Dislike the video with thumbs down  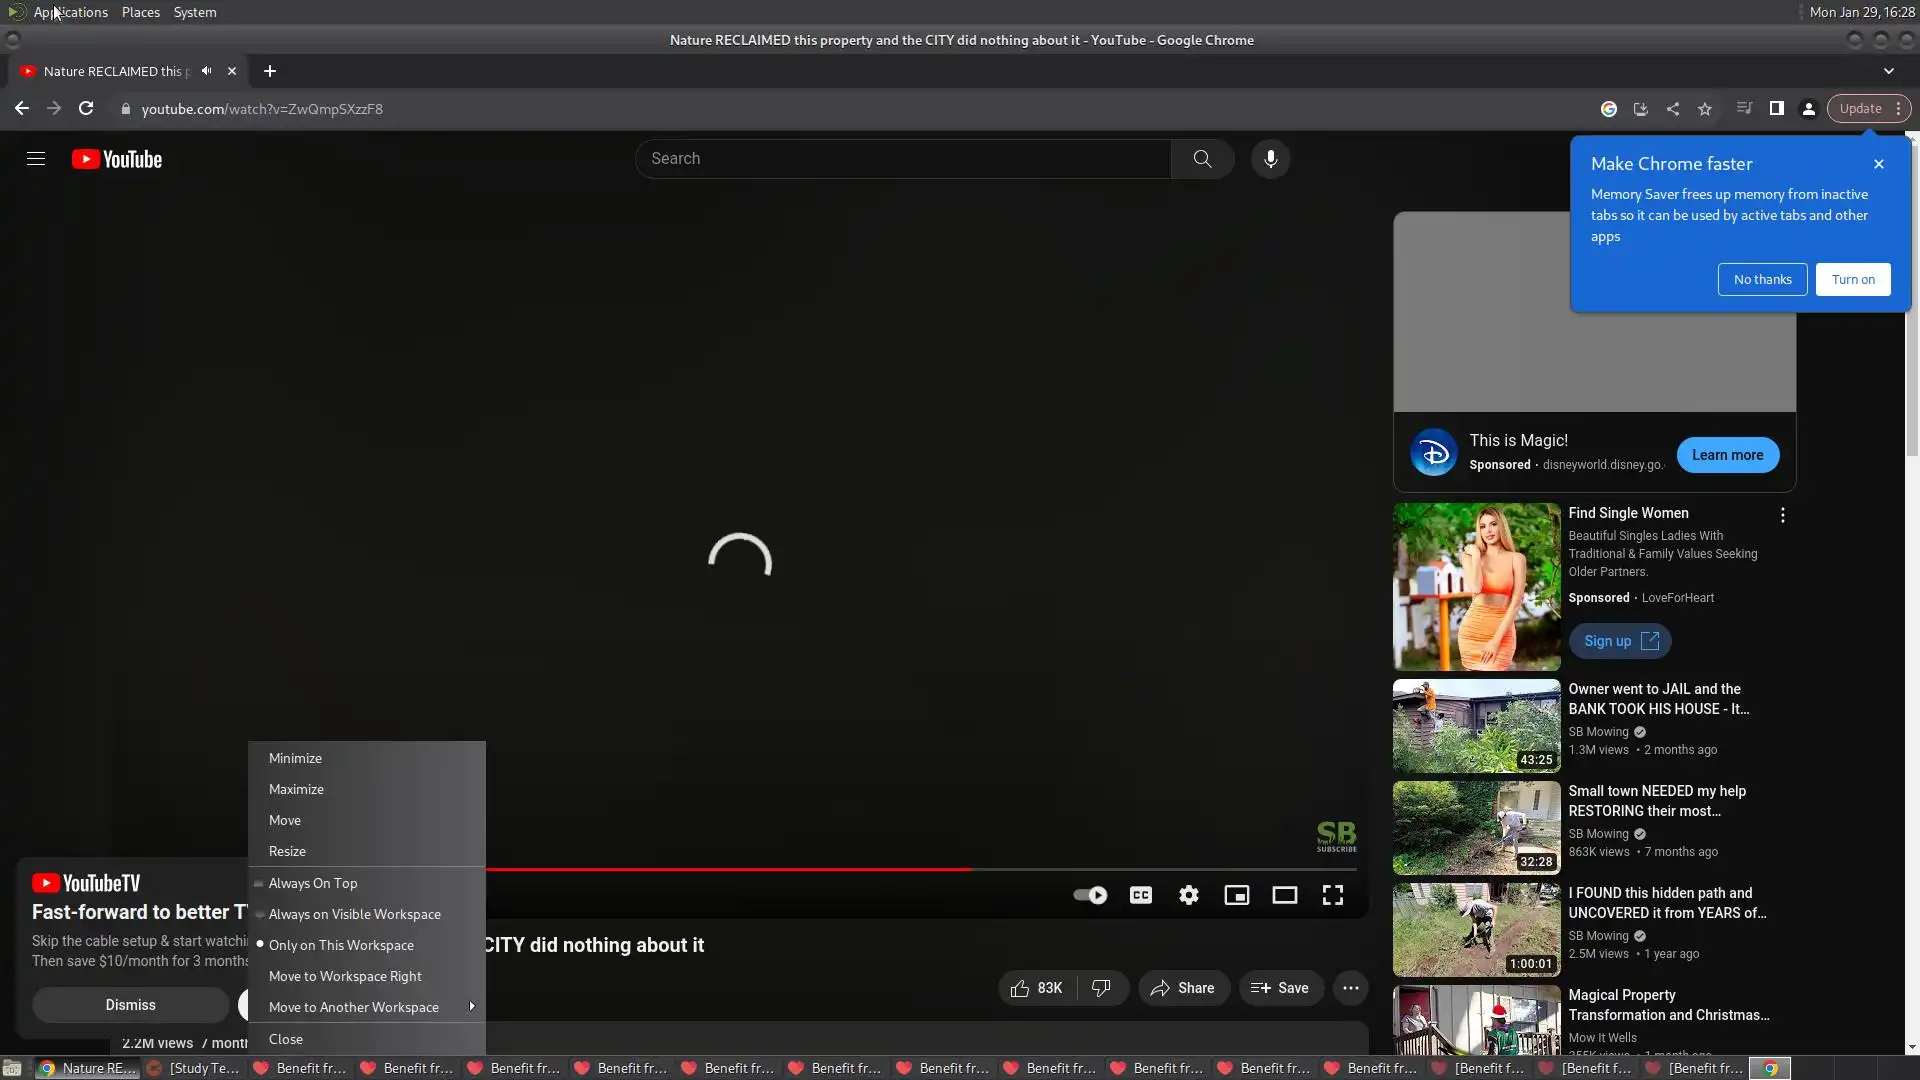tap(1101, 988)
